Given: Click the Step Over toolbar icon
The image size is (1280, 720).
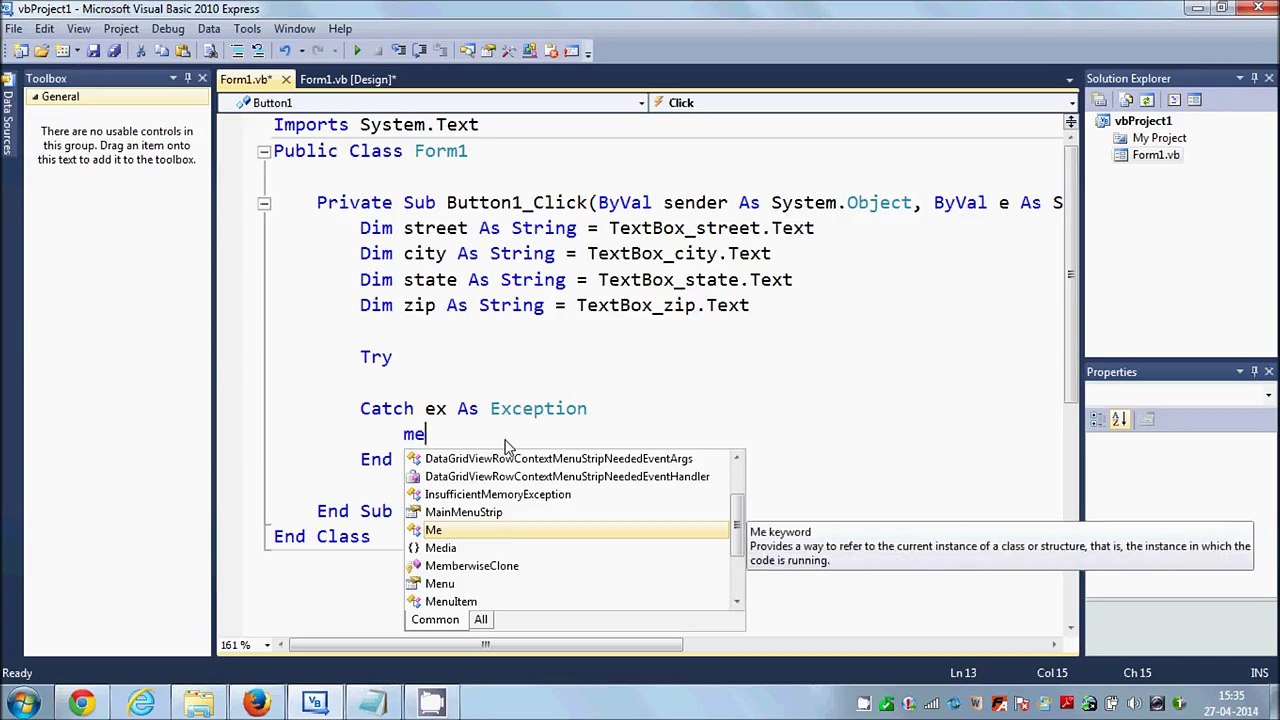Looking at the screenshot, I should [419, 50].
